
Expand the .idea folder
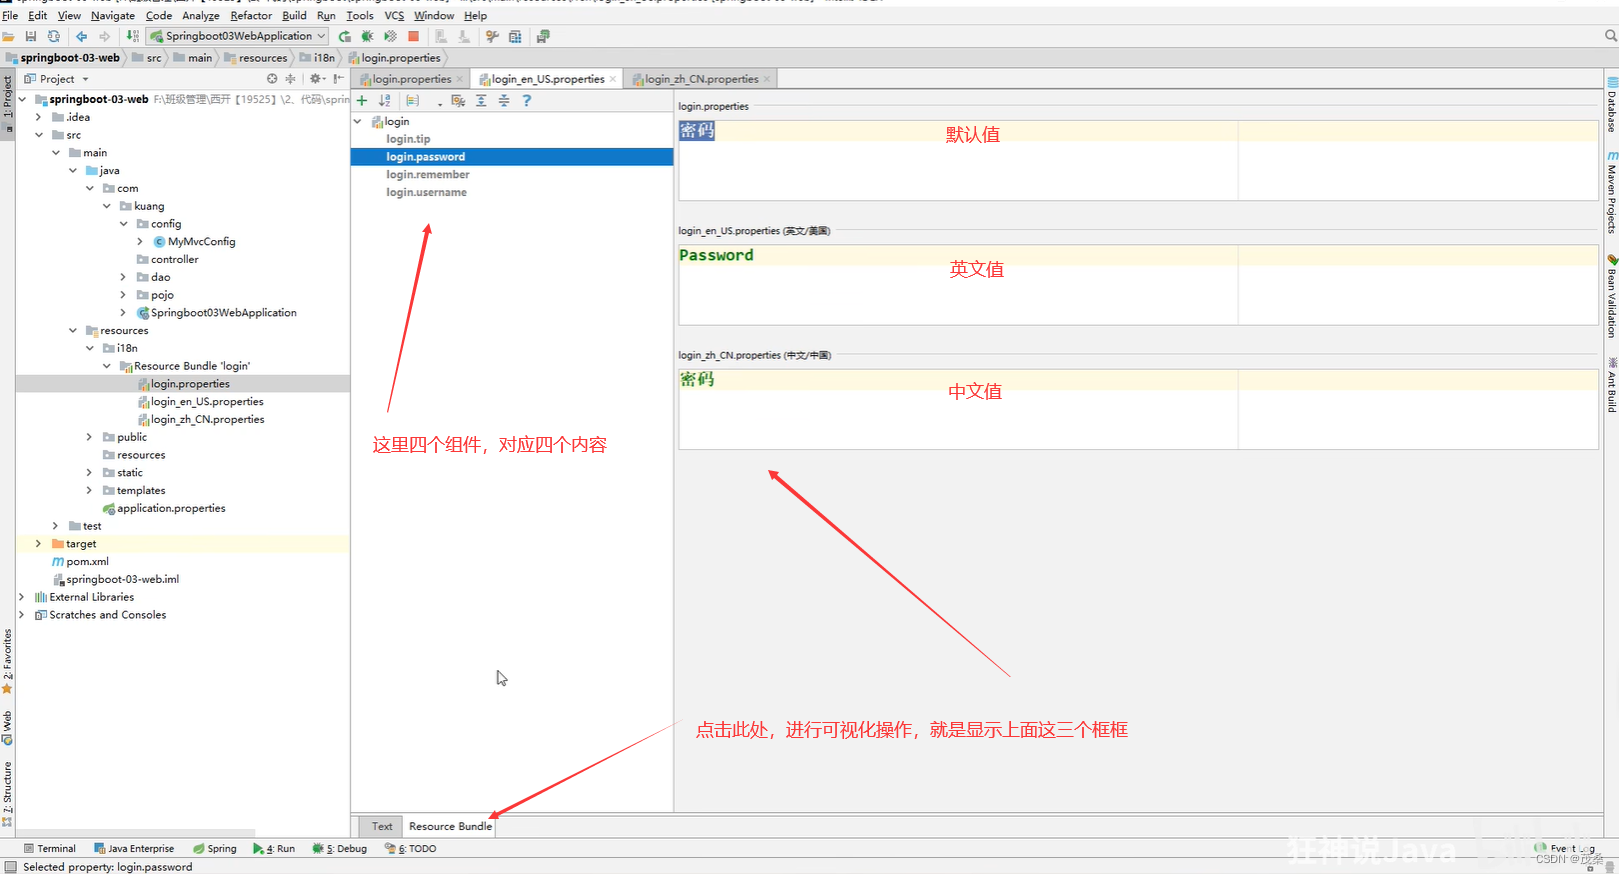(39, 117)
